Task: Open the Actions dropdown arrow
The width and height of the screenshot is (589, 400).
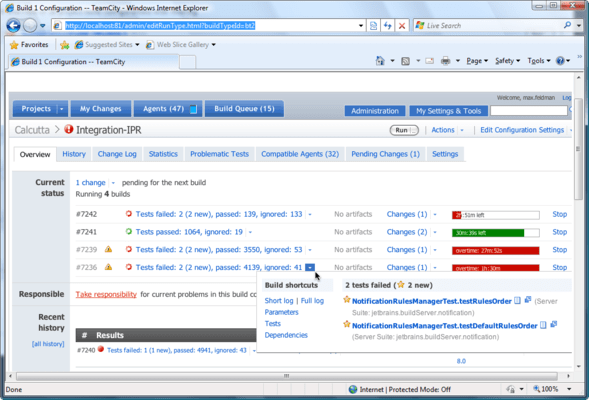Action: tap(462, 130)
